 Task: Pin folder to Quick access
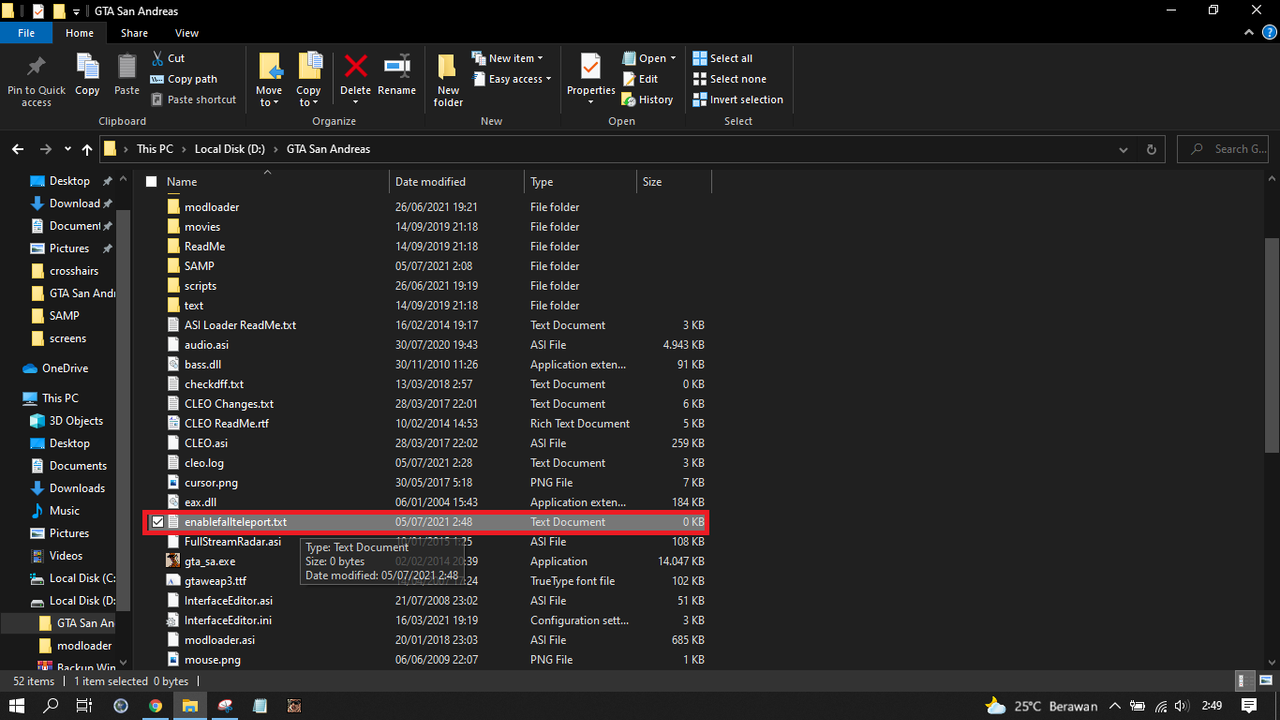click(x=36, y=79)
